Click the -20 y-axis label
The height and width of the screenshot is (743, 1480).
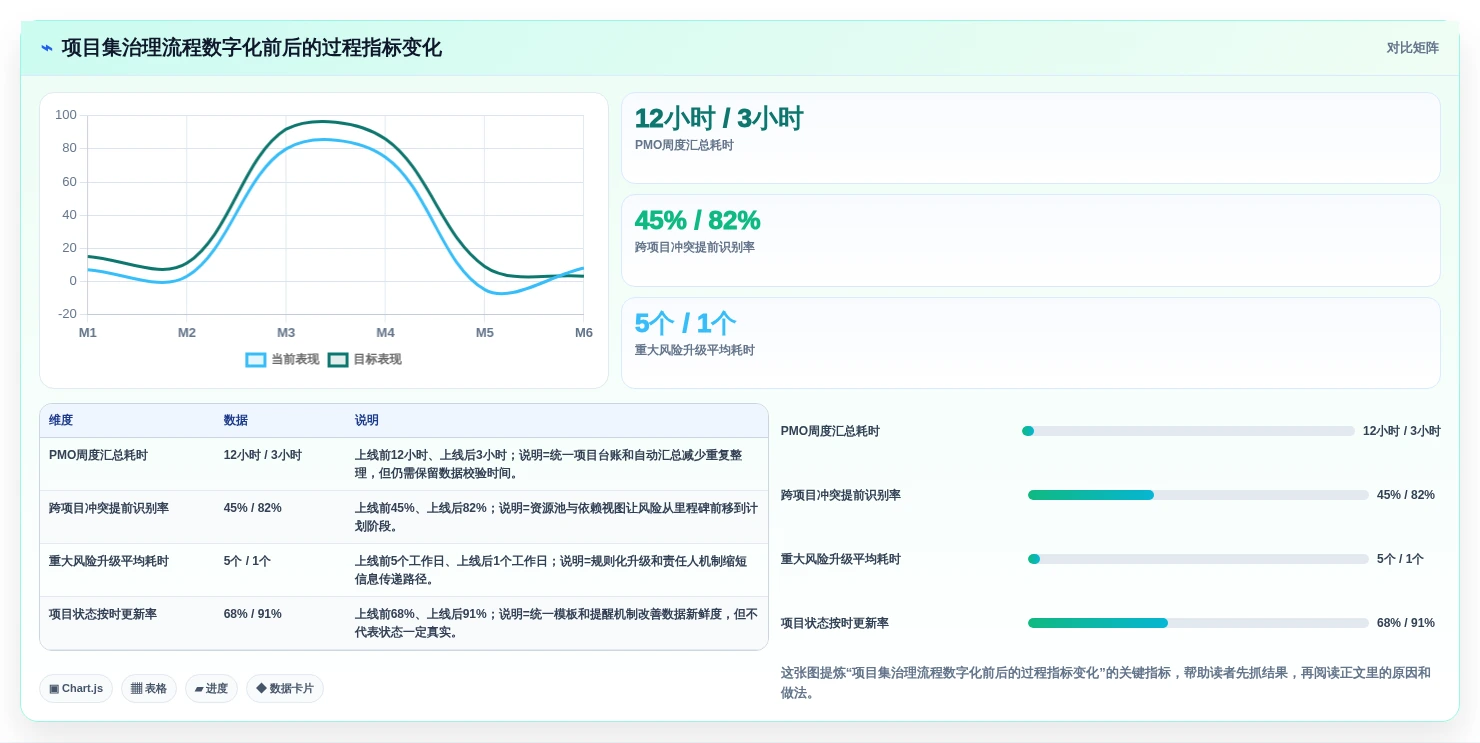coord(67,314)
